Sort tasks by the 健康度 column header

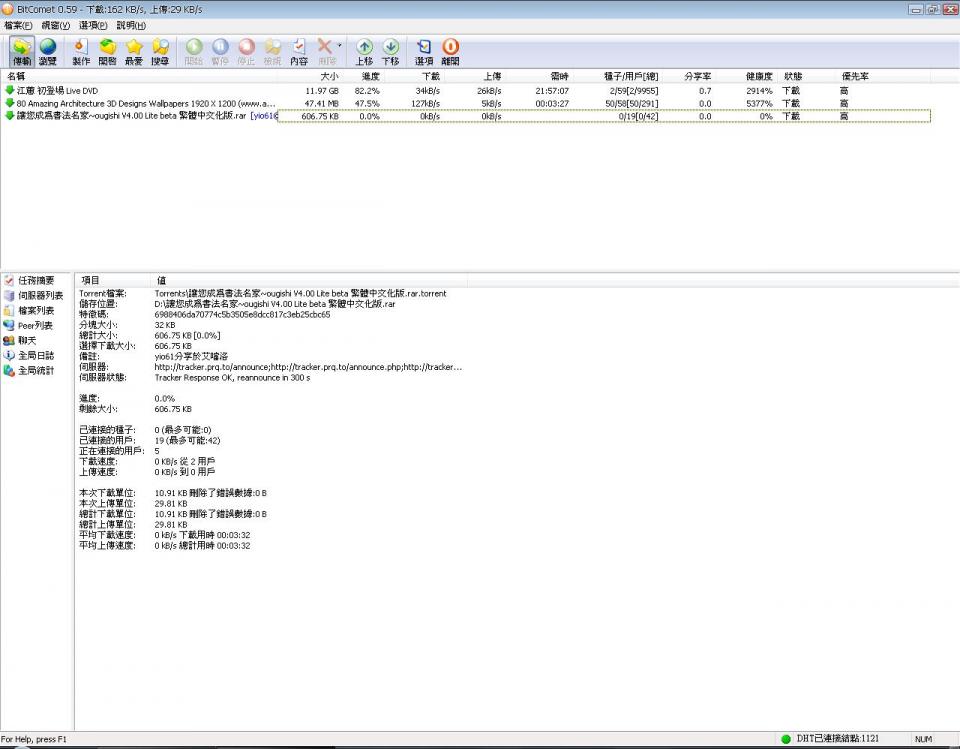tap(758, 76)
